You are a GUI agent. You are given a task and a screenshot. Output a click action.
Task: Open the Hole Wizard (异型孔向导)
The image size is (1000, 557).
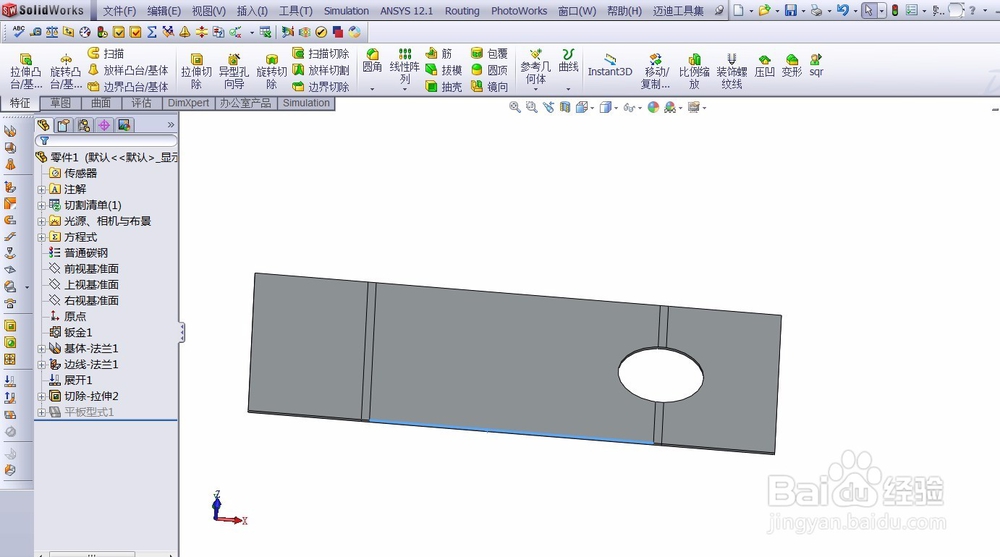pos(234,71)
